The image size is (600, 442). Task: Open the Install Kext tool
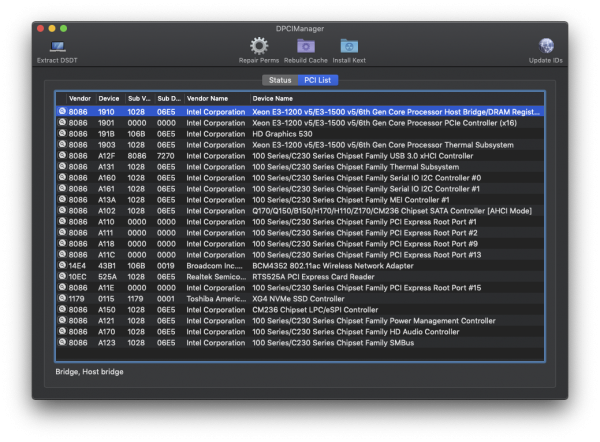pyautogui.click(x=349, y=46)
